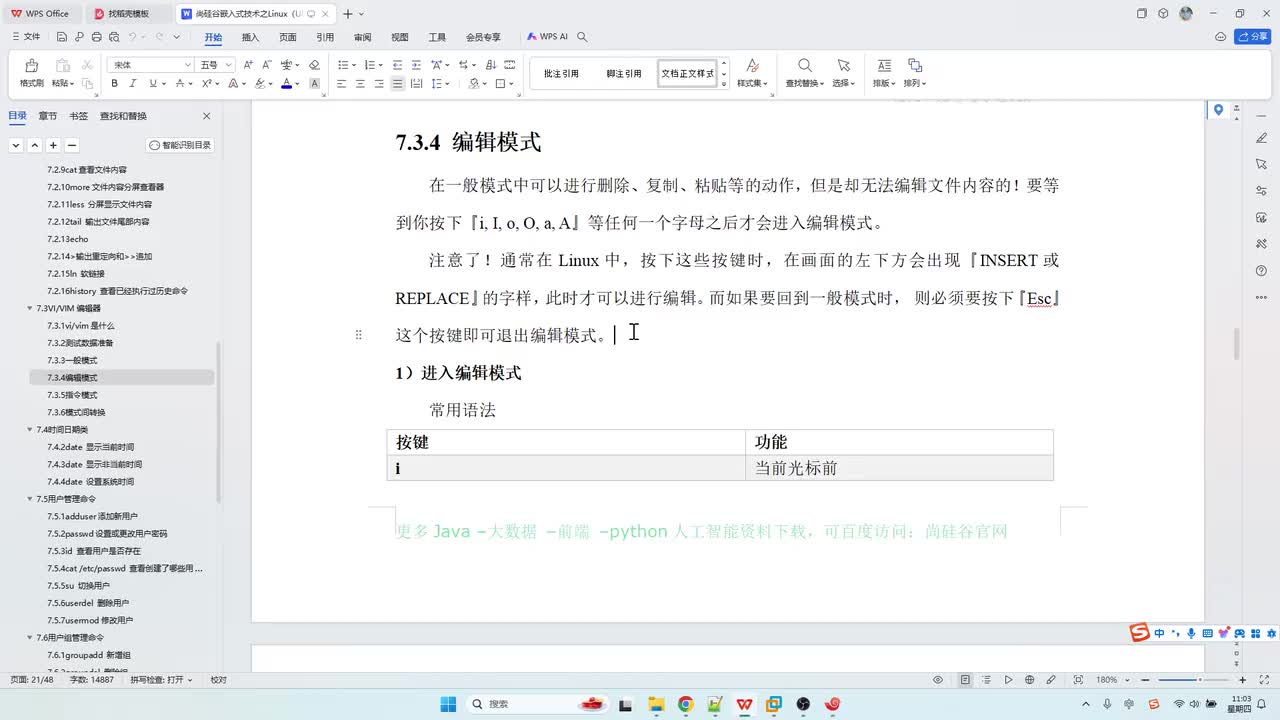Click the zoom in plus button
Viewport: 1280px width, 720px height.
tap(1243, 680)
